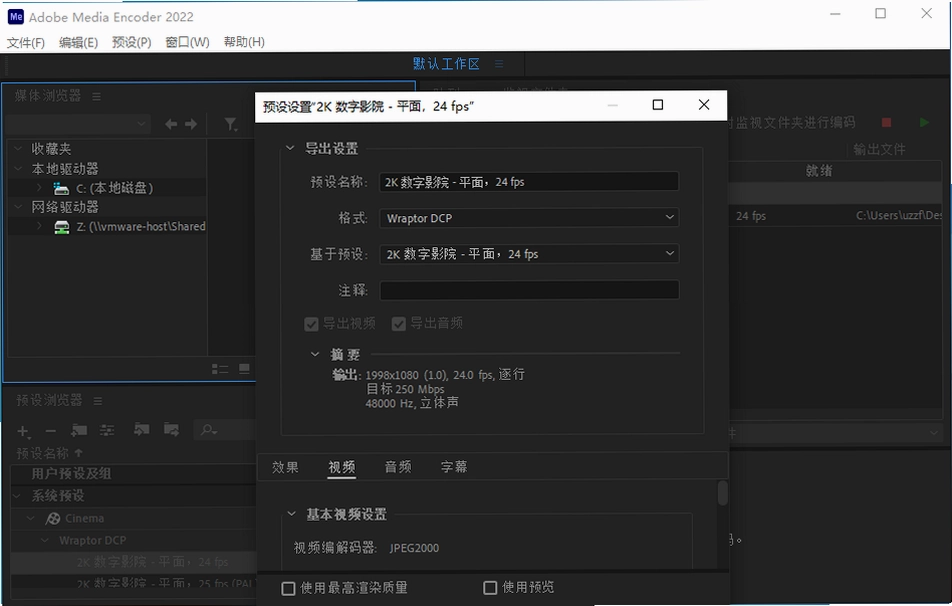Open the 基于预设 dropdown
The height and width of the screenshot is (606, 952).
(529, 254)
